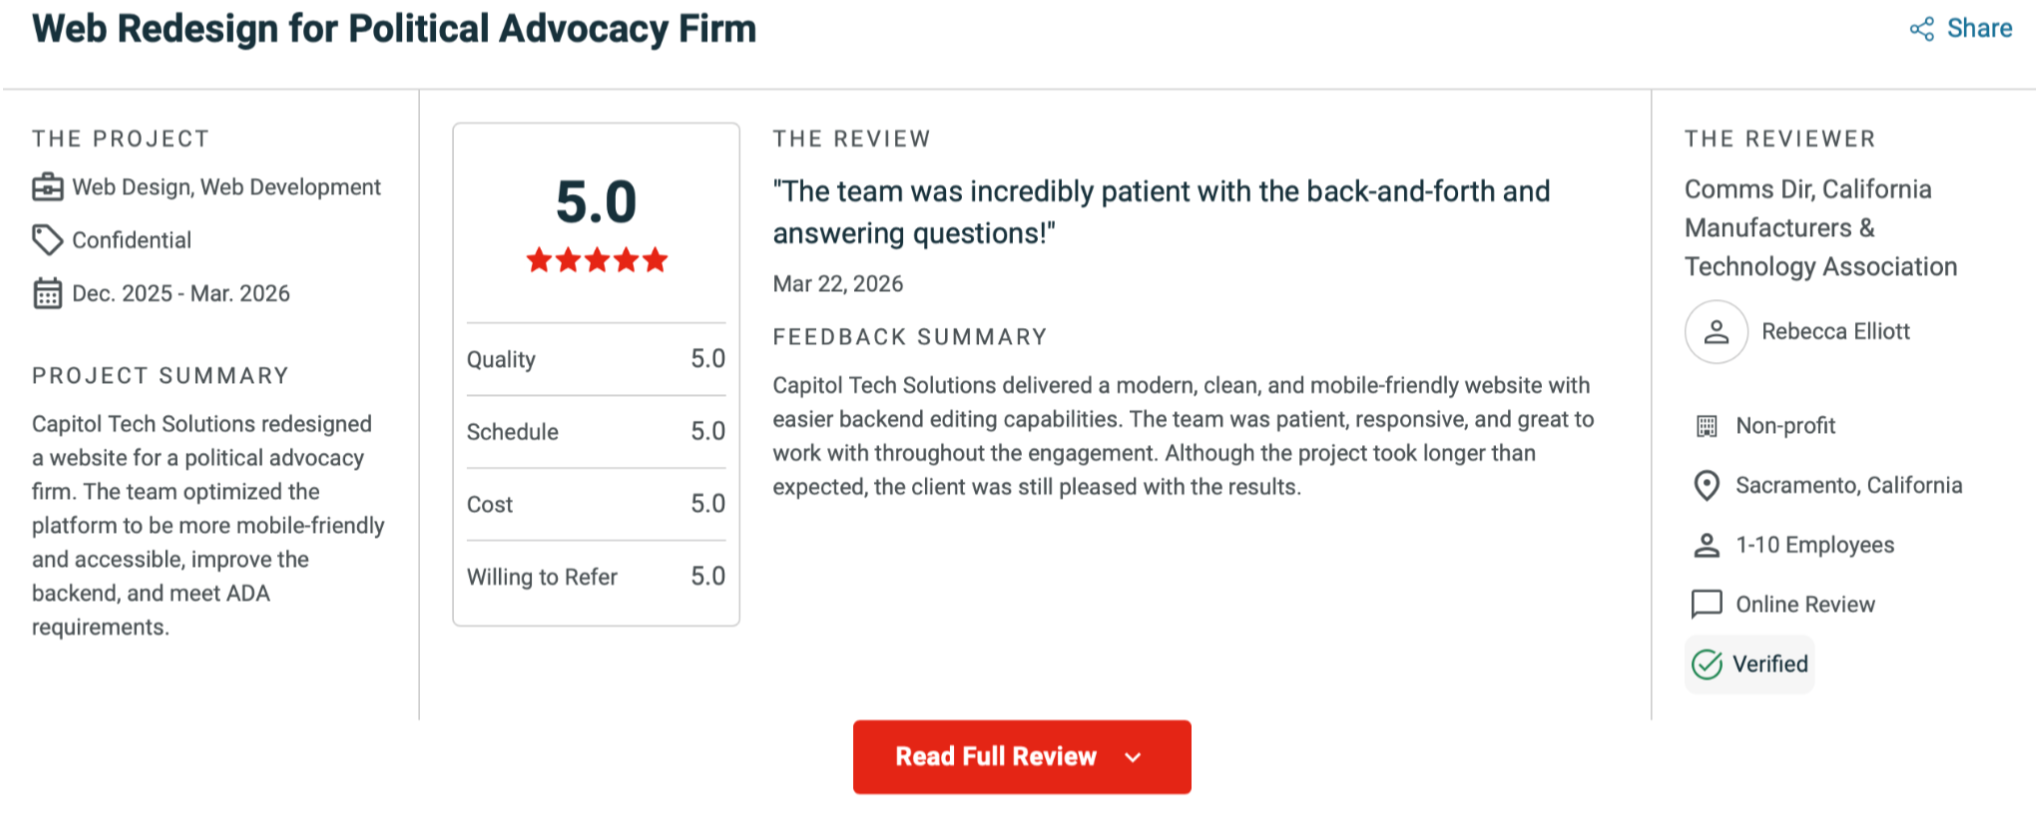Click the green Verified checkmark icon

[1706, 664]
